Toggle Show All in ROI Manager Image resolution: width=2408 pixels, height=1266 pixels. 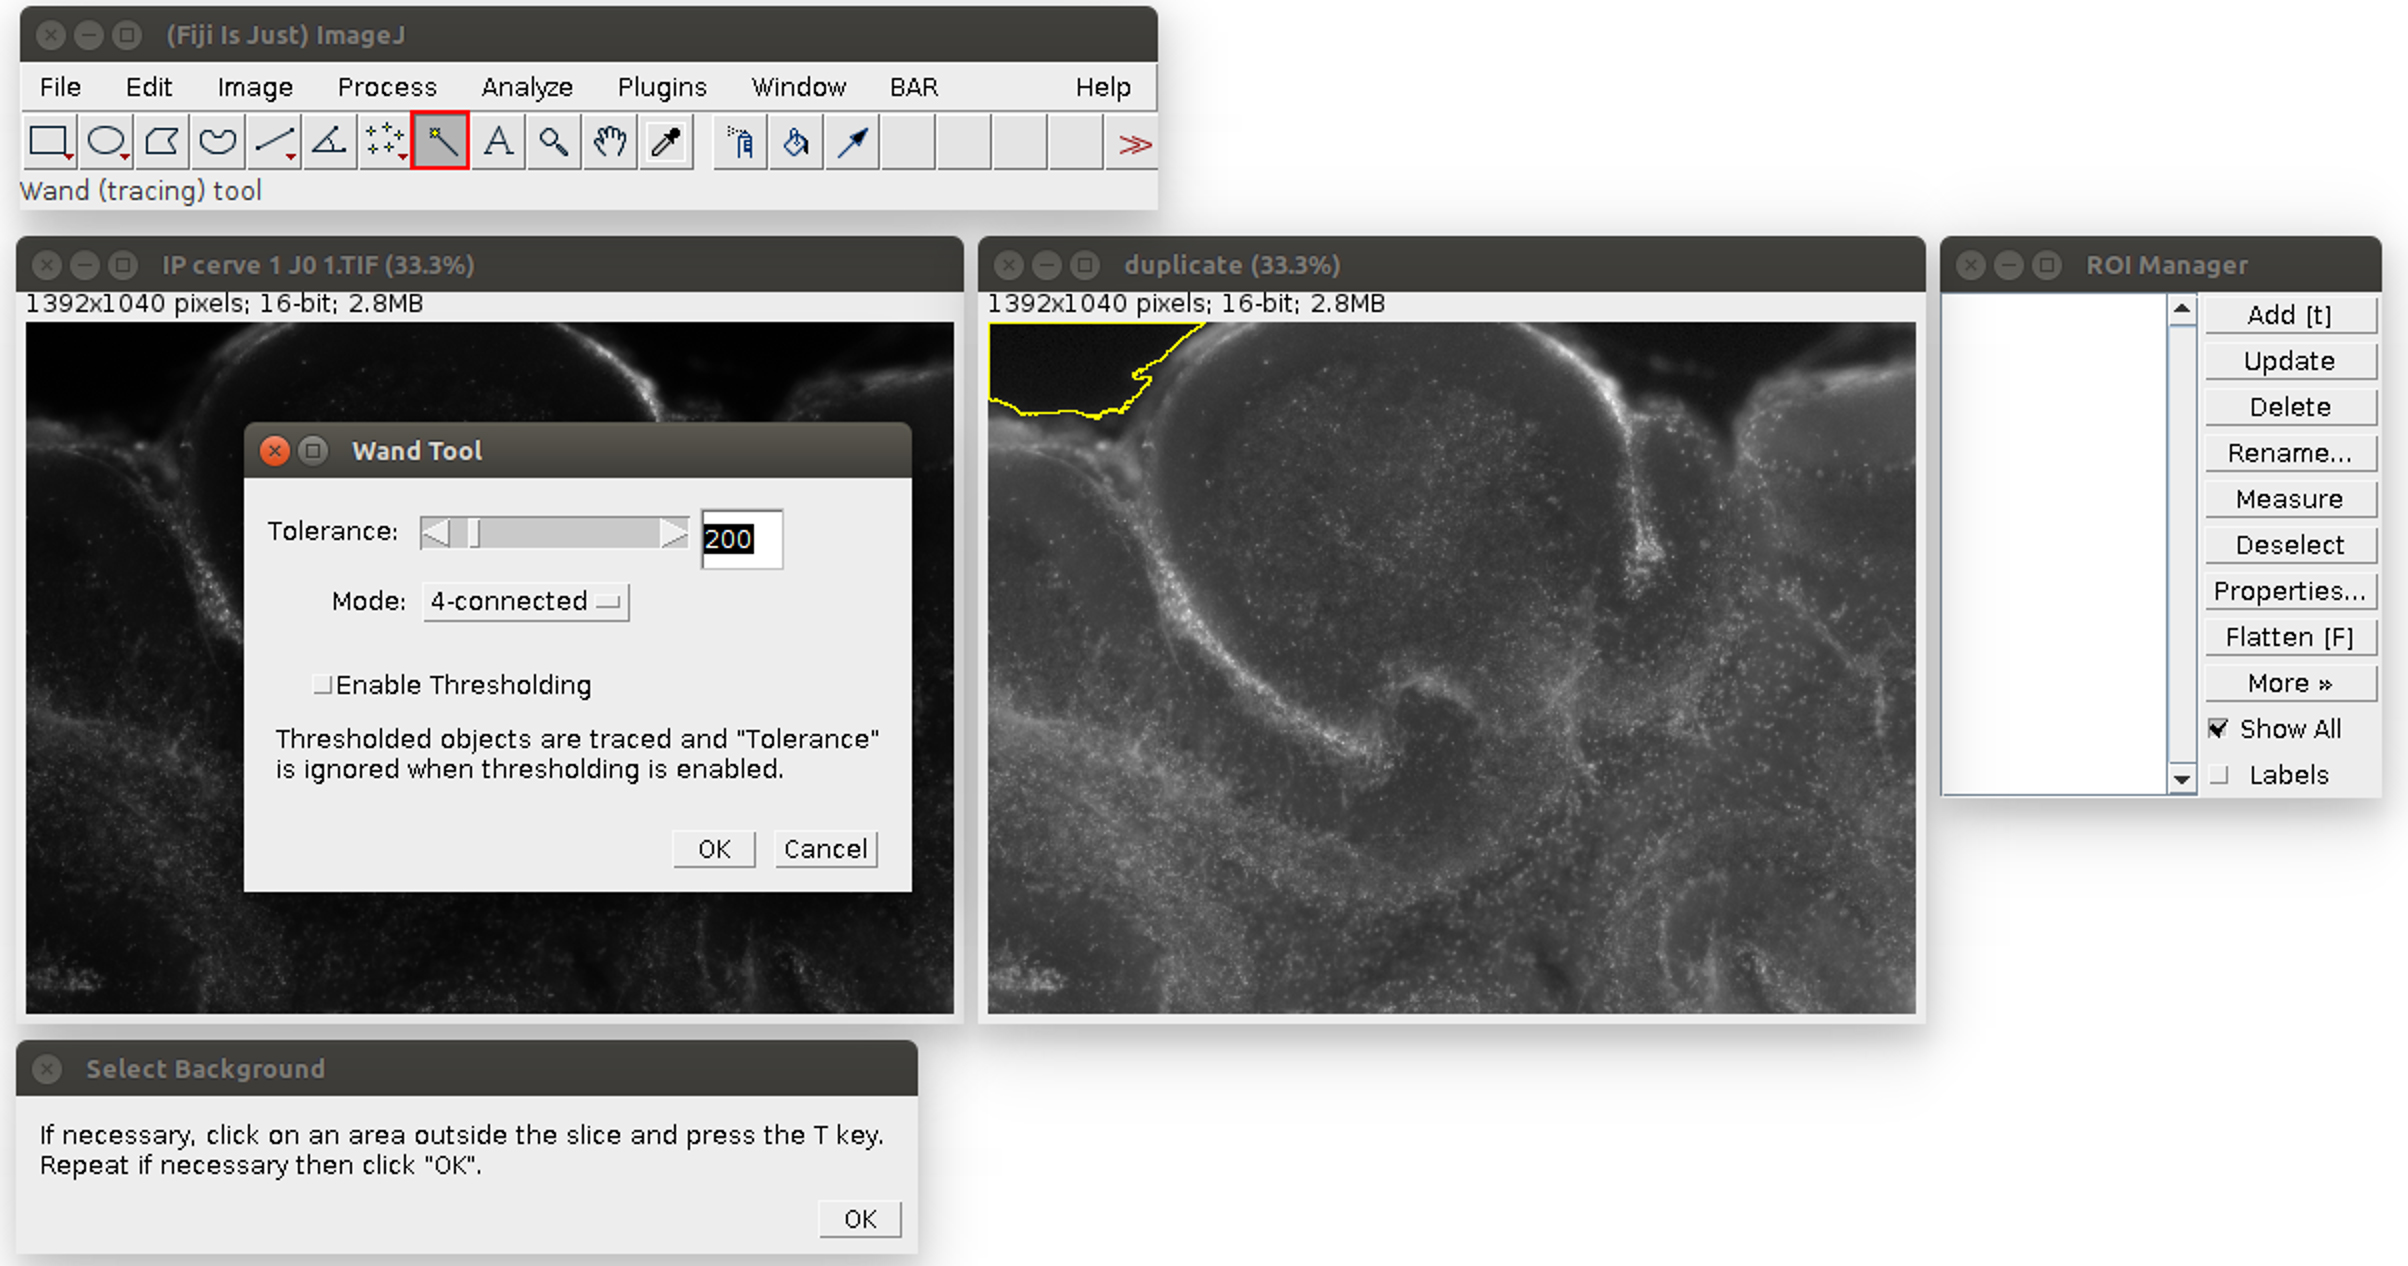coord(2218,729)
